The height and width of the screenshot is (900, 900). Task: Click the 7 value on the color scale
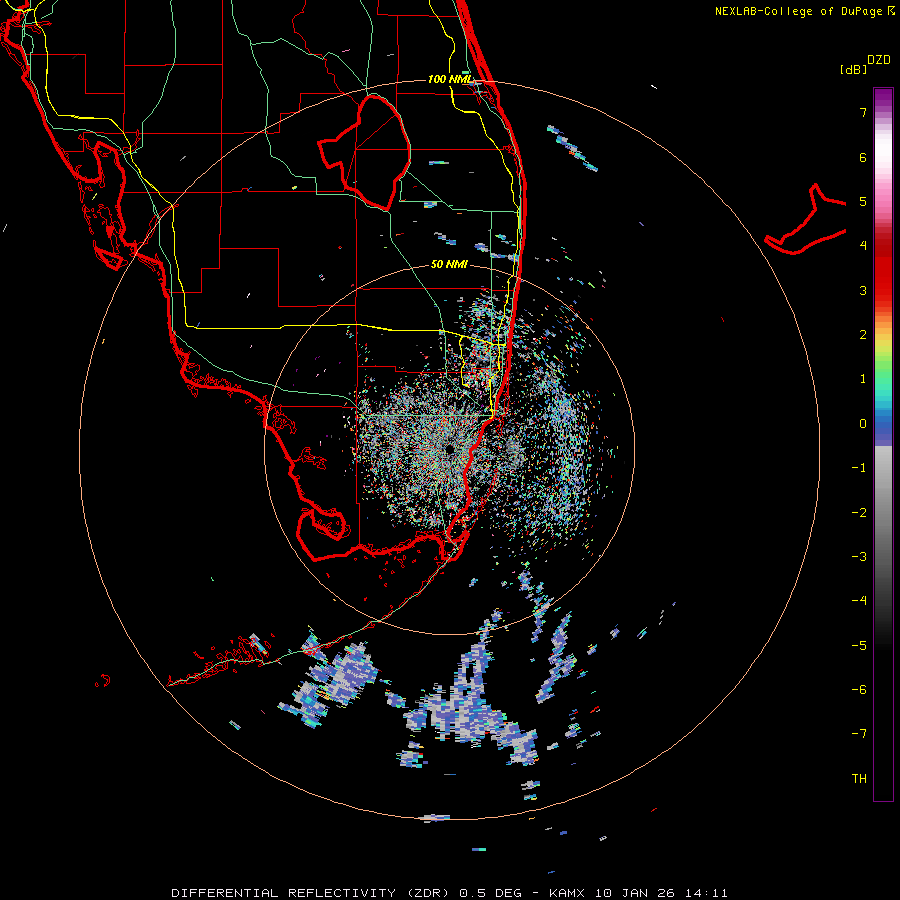point(863,112)
